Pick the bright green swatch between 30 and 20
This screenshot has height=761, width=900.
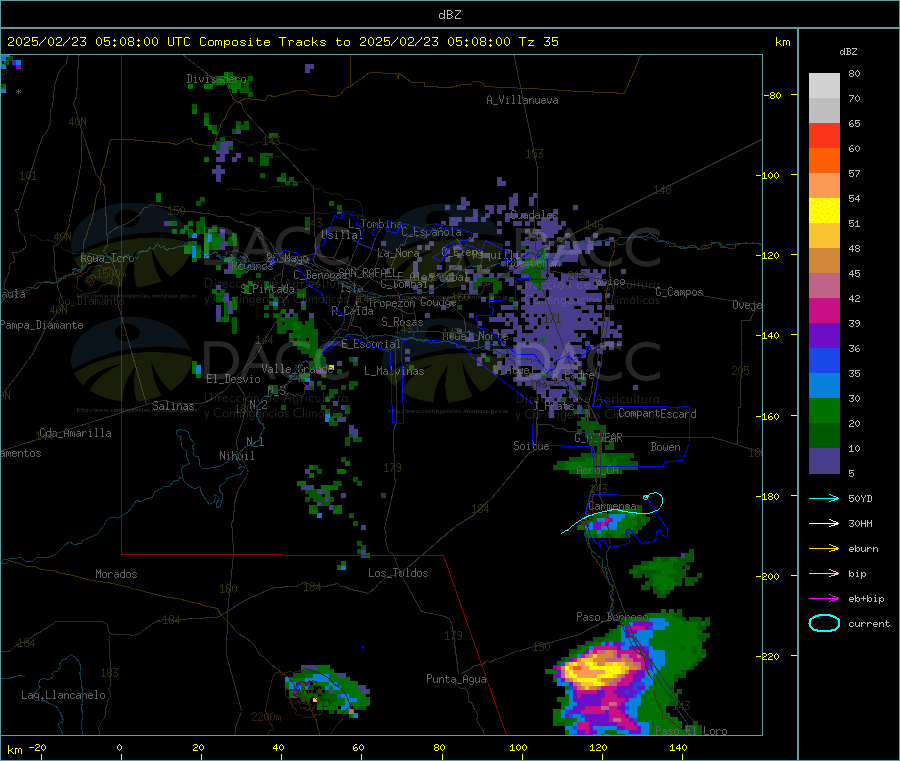tap(824, 410)
